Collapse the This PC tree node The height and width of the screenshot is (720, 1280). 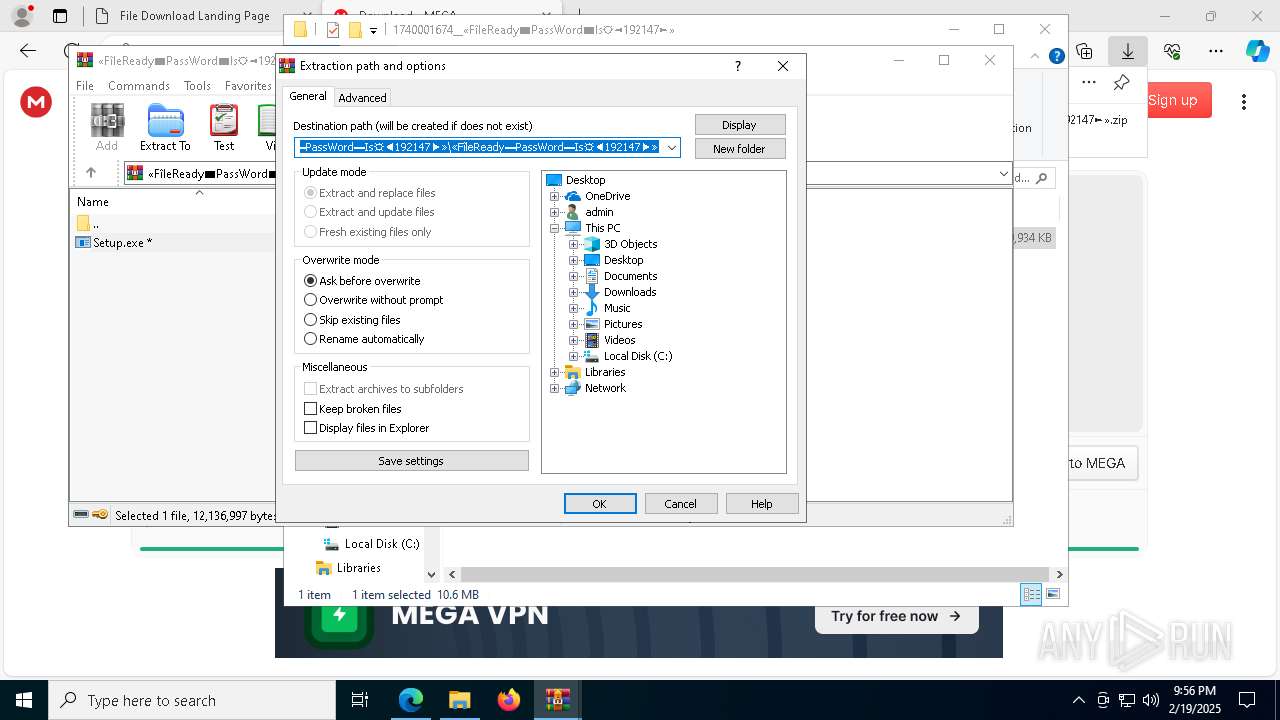[555, 228]
